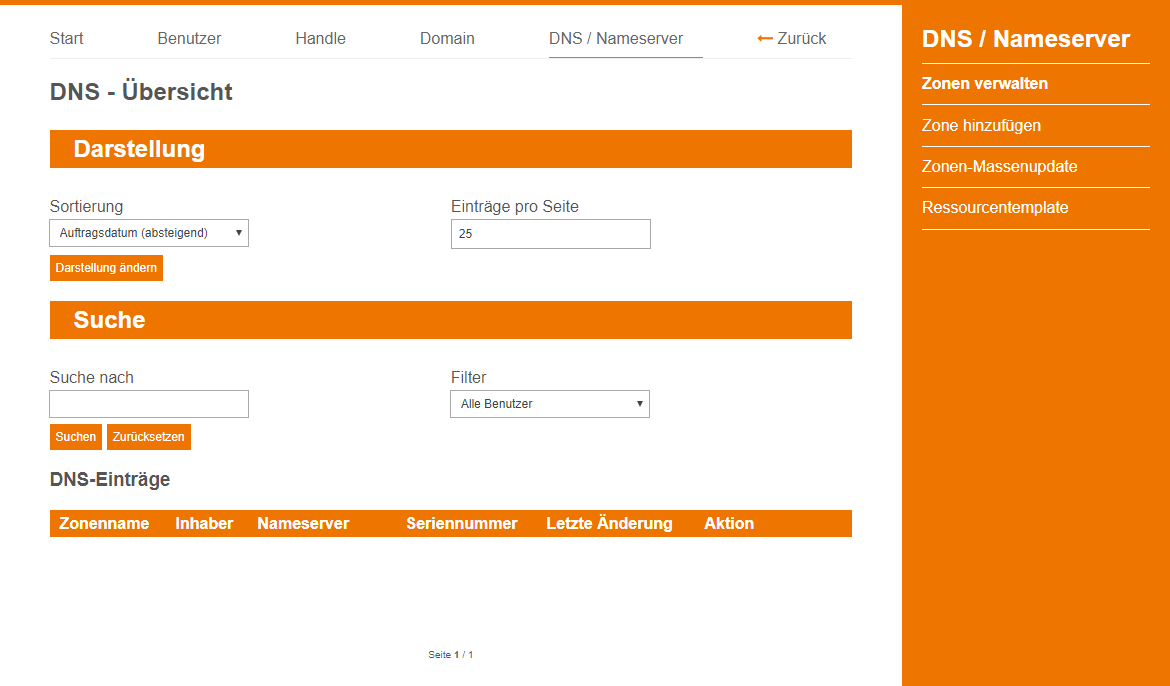The height and width of the screenshot is (686, 1170).
Task: Click the Einträge pro Seite field
Action: [x=550, y=234]
